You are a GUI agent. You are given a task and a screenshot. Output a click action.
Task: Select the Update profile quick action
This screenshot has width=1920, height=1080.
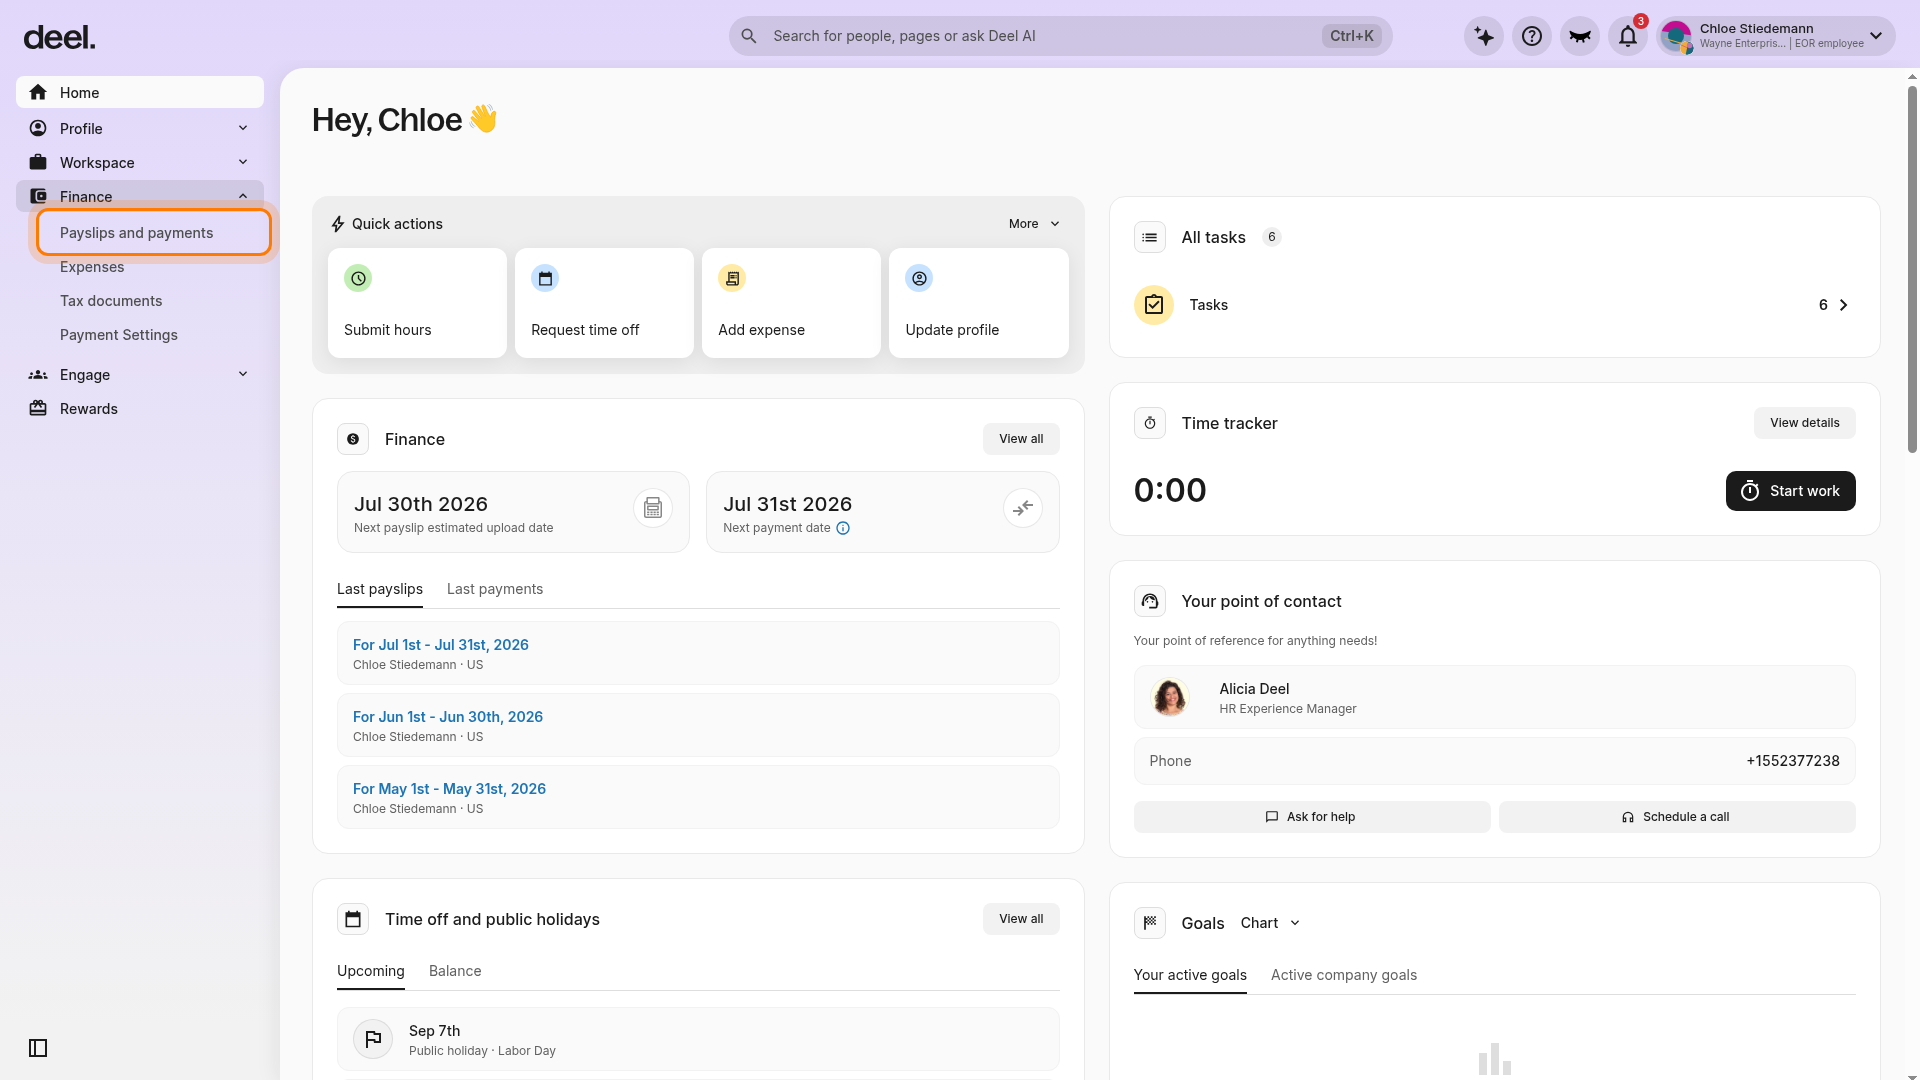tap(978, 303)
